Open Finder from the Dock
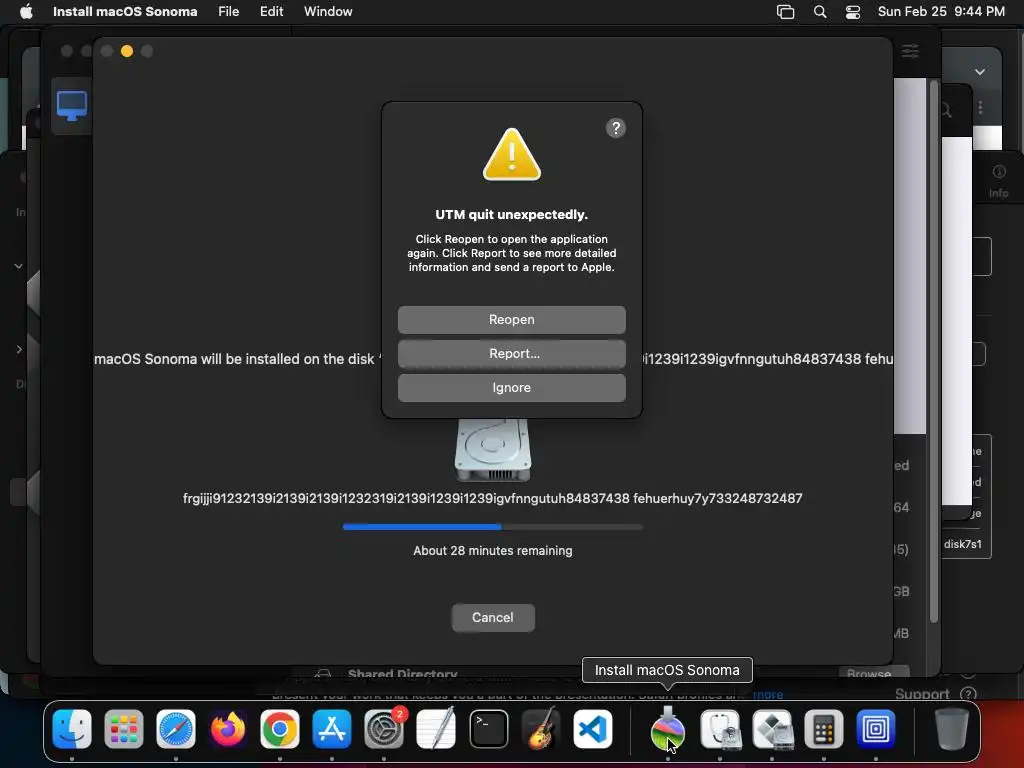1024x768 pixels. tap(72, 729)
